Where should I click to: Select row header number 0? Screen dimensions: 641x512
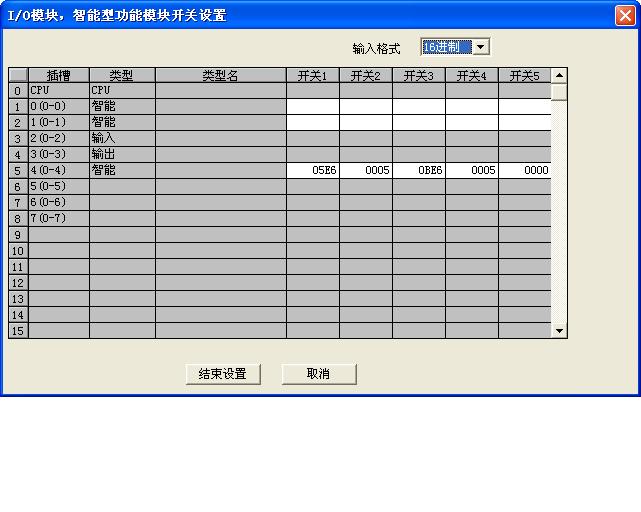(18, 91)
